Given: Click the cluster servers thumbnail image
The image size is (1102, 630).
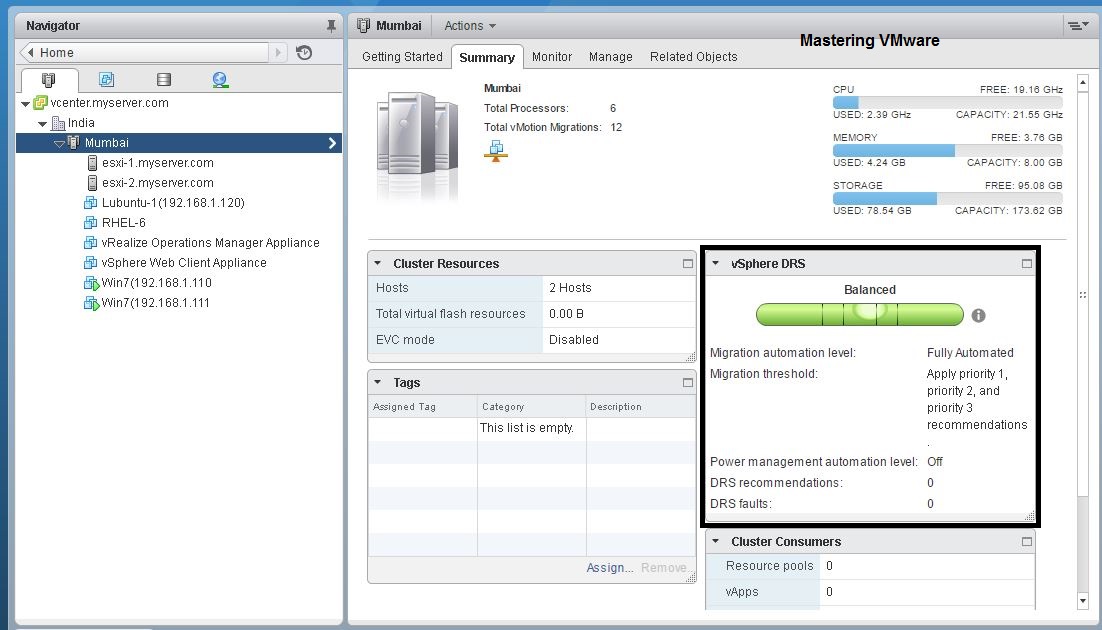Looking at the screenshot, I should [x=417, y=146].
